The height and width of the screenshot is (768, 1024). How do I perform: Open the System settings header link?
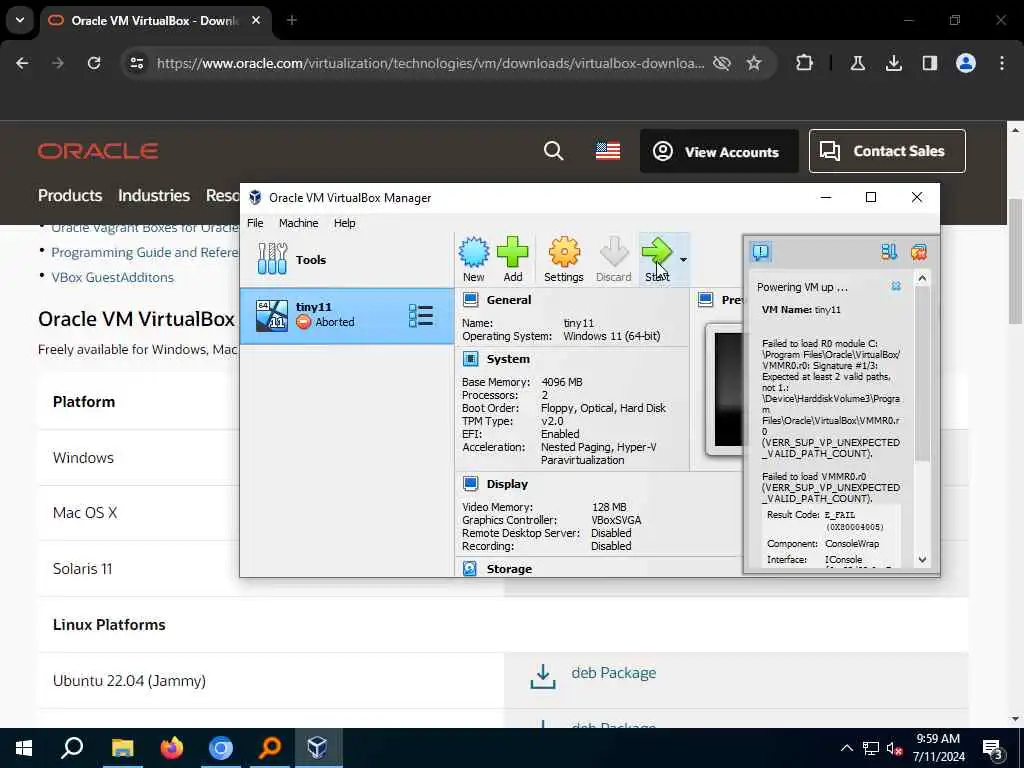coord(508,359)
